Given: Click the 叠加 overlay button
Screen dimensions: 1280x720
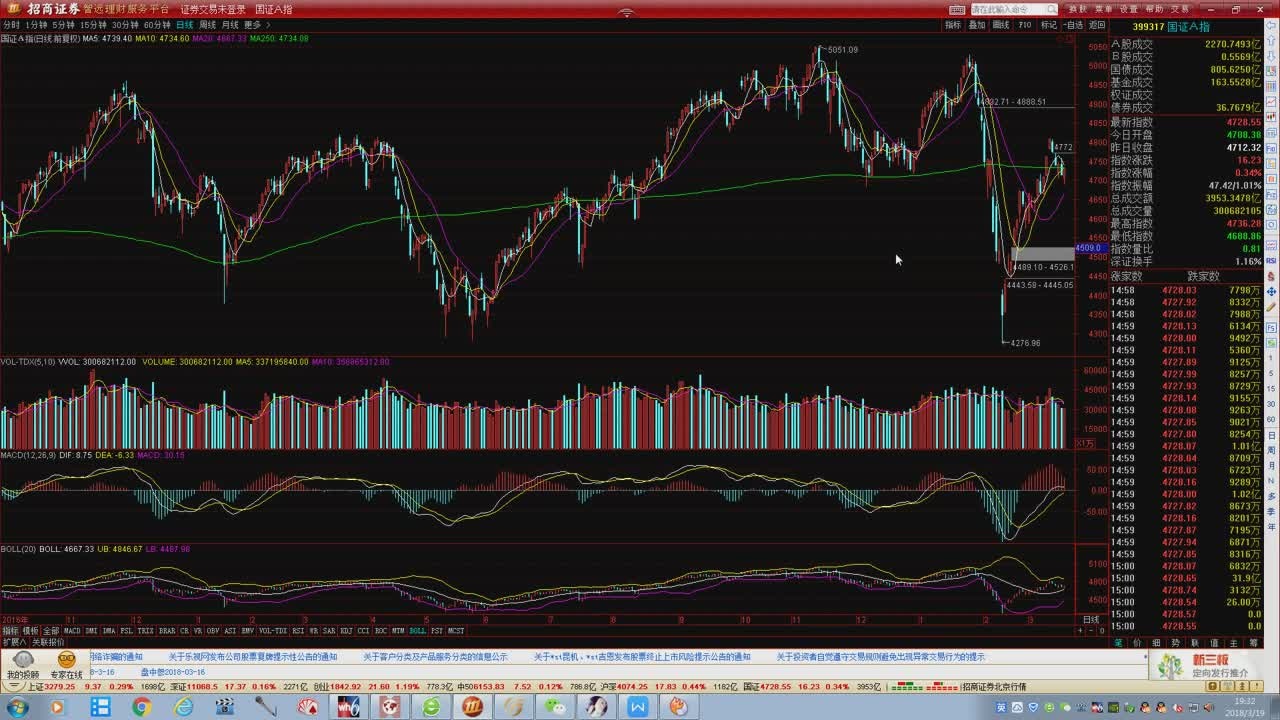Looking at the screenshot, I should [977, 25].
